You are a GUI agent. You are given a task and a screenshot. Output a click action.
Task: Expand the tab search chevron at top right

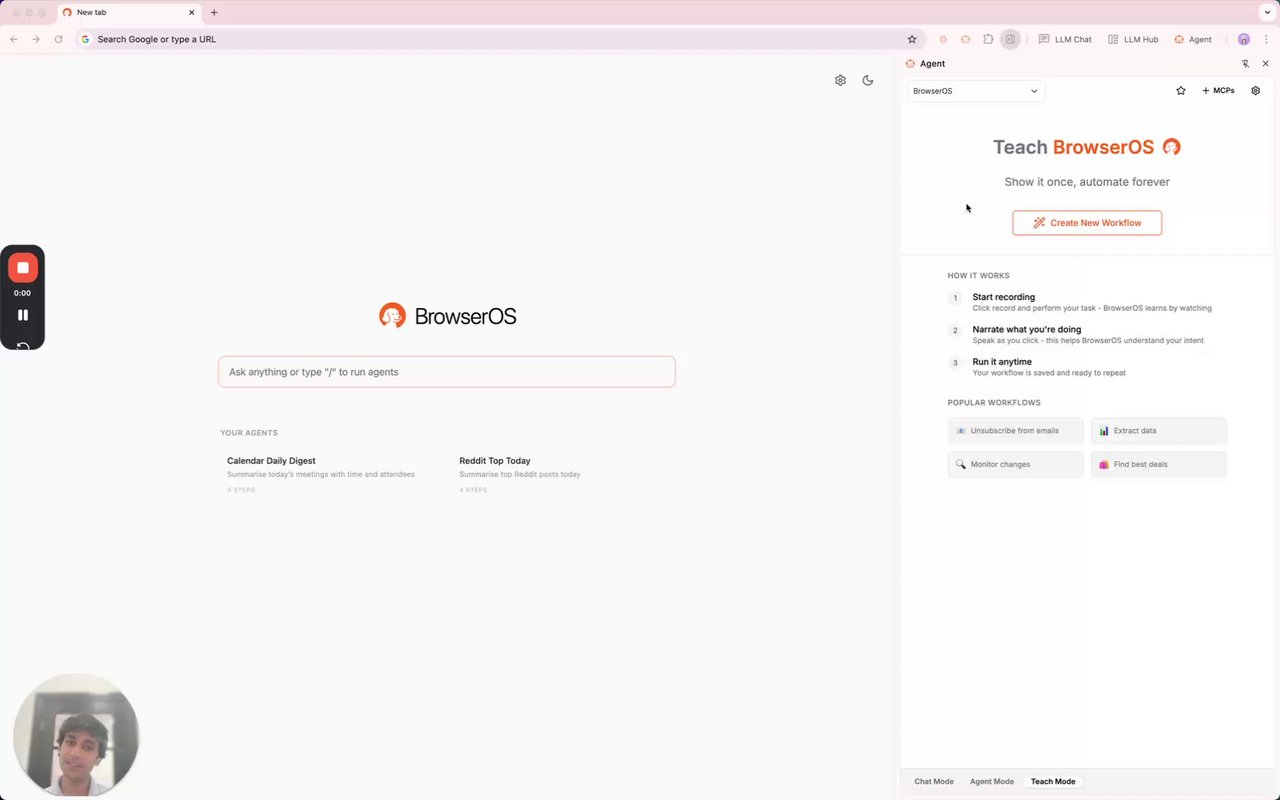[1267, 12]
